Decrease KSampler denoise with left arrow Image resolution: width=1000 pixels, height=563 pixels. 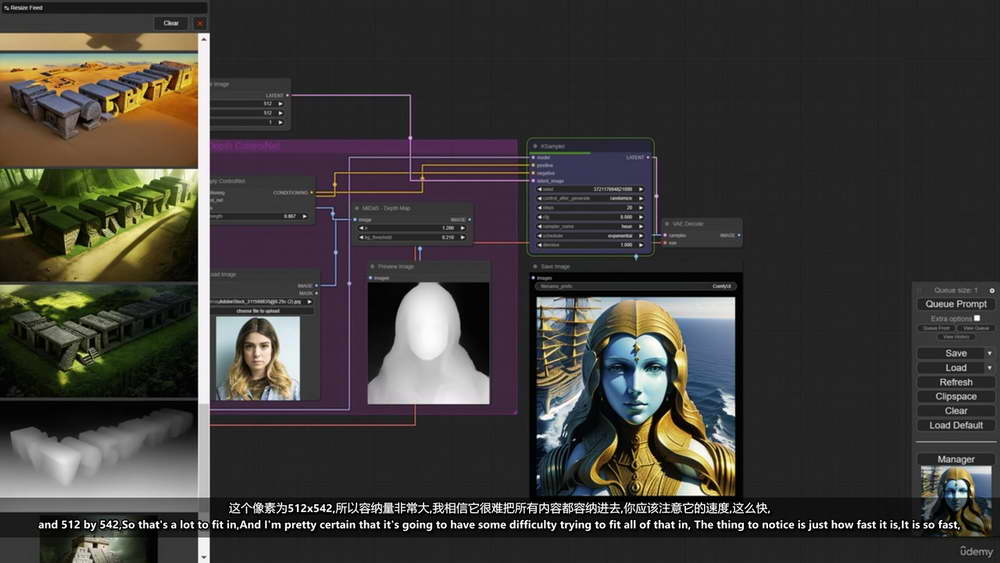click(x=540, y=245)
